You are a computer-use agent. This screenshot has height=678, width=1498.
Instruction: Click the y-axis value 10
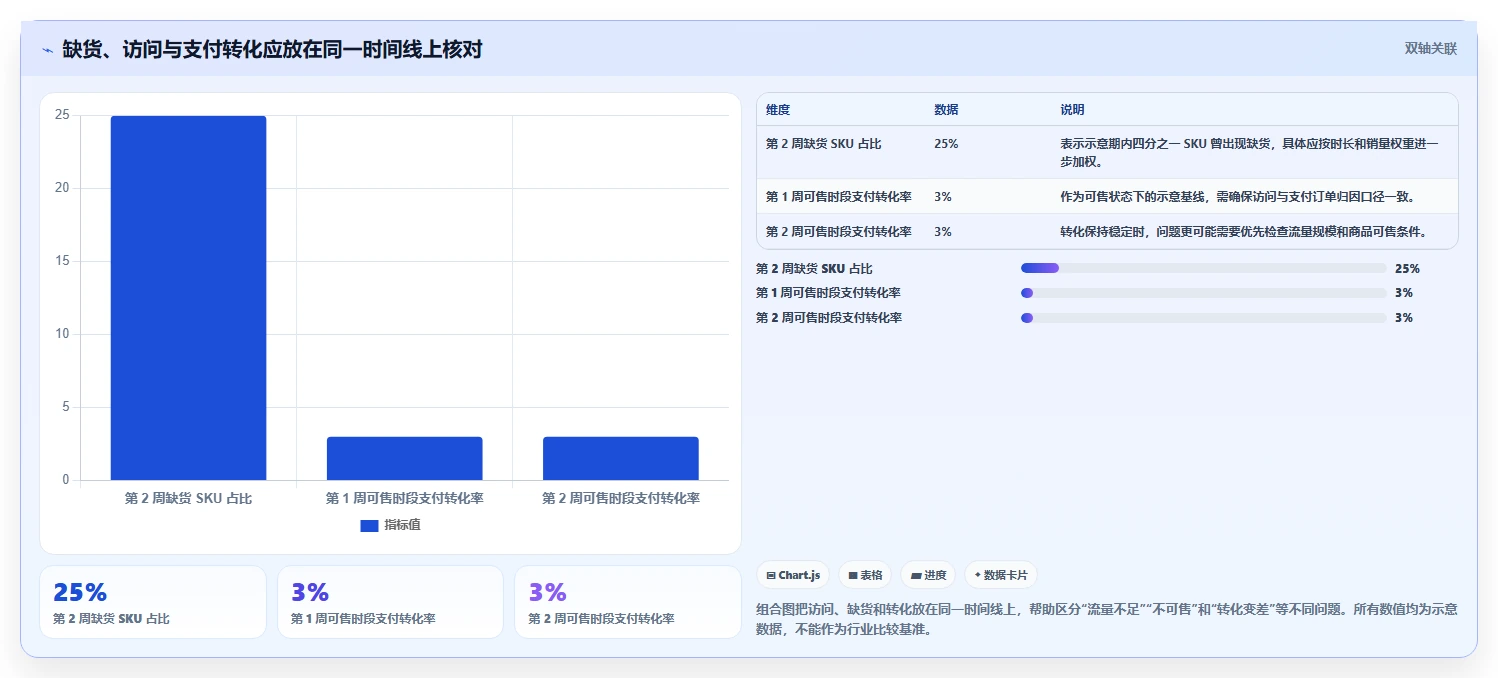(62, 334)
